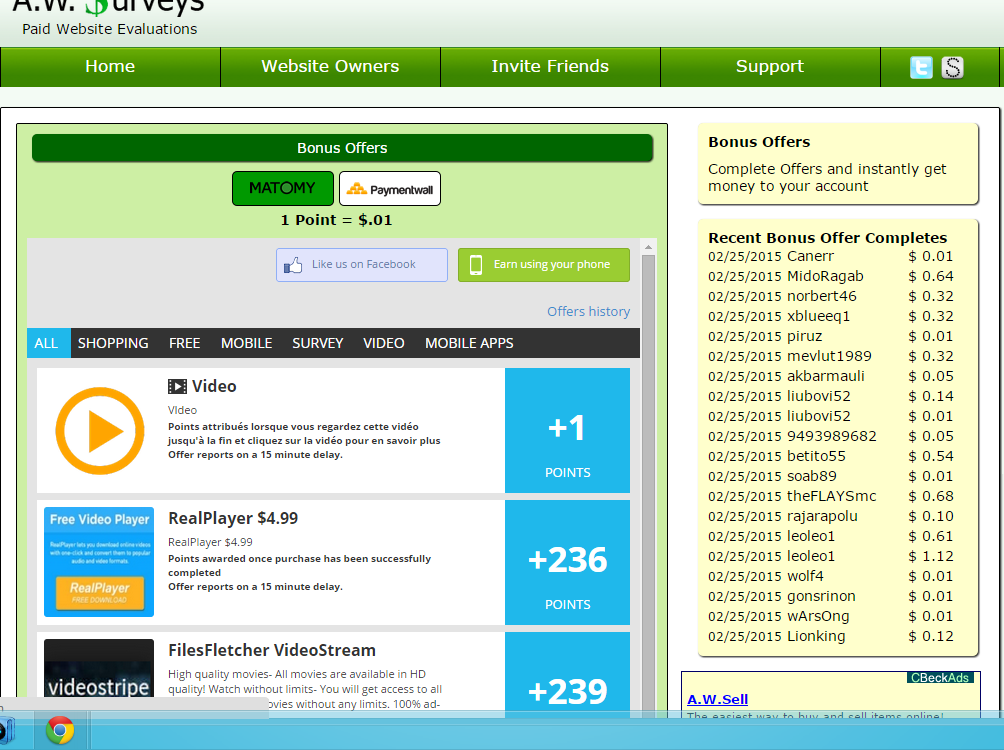Open the Support menu item
Viewport: 1004px width, 750px height.
[770, 66]
